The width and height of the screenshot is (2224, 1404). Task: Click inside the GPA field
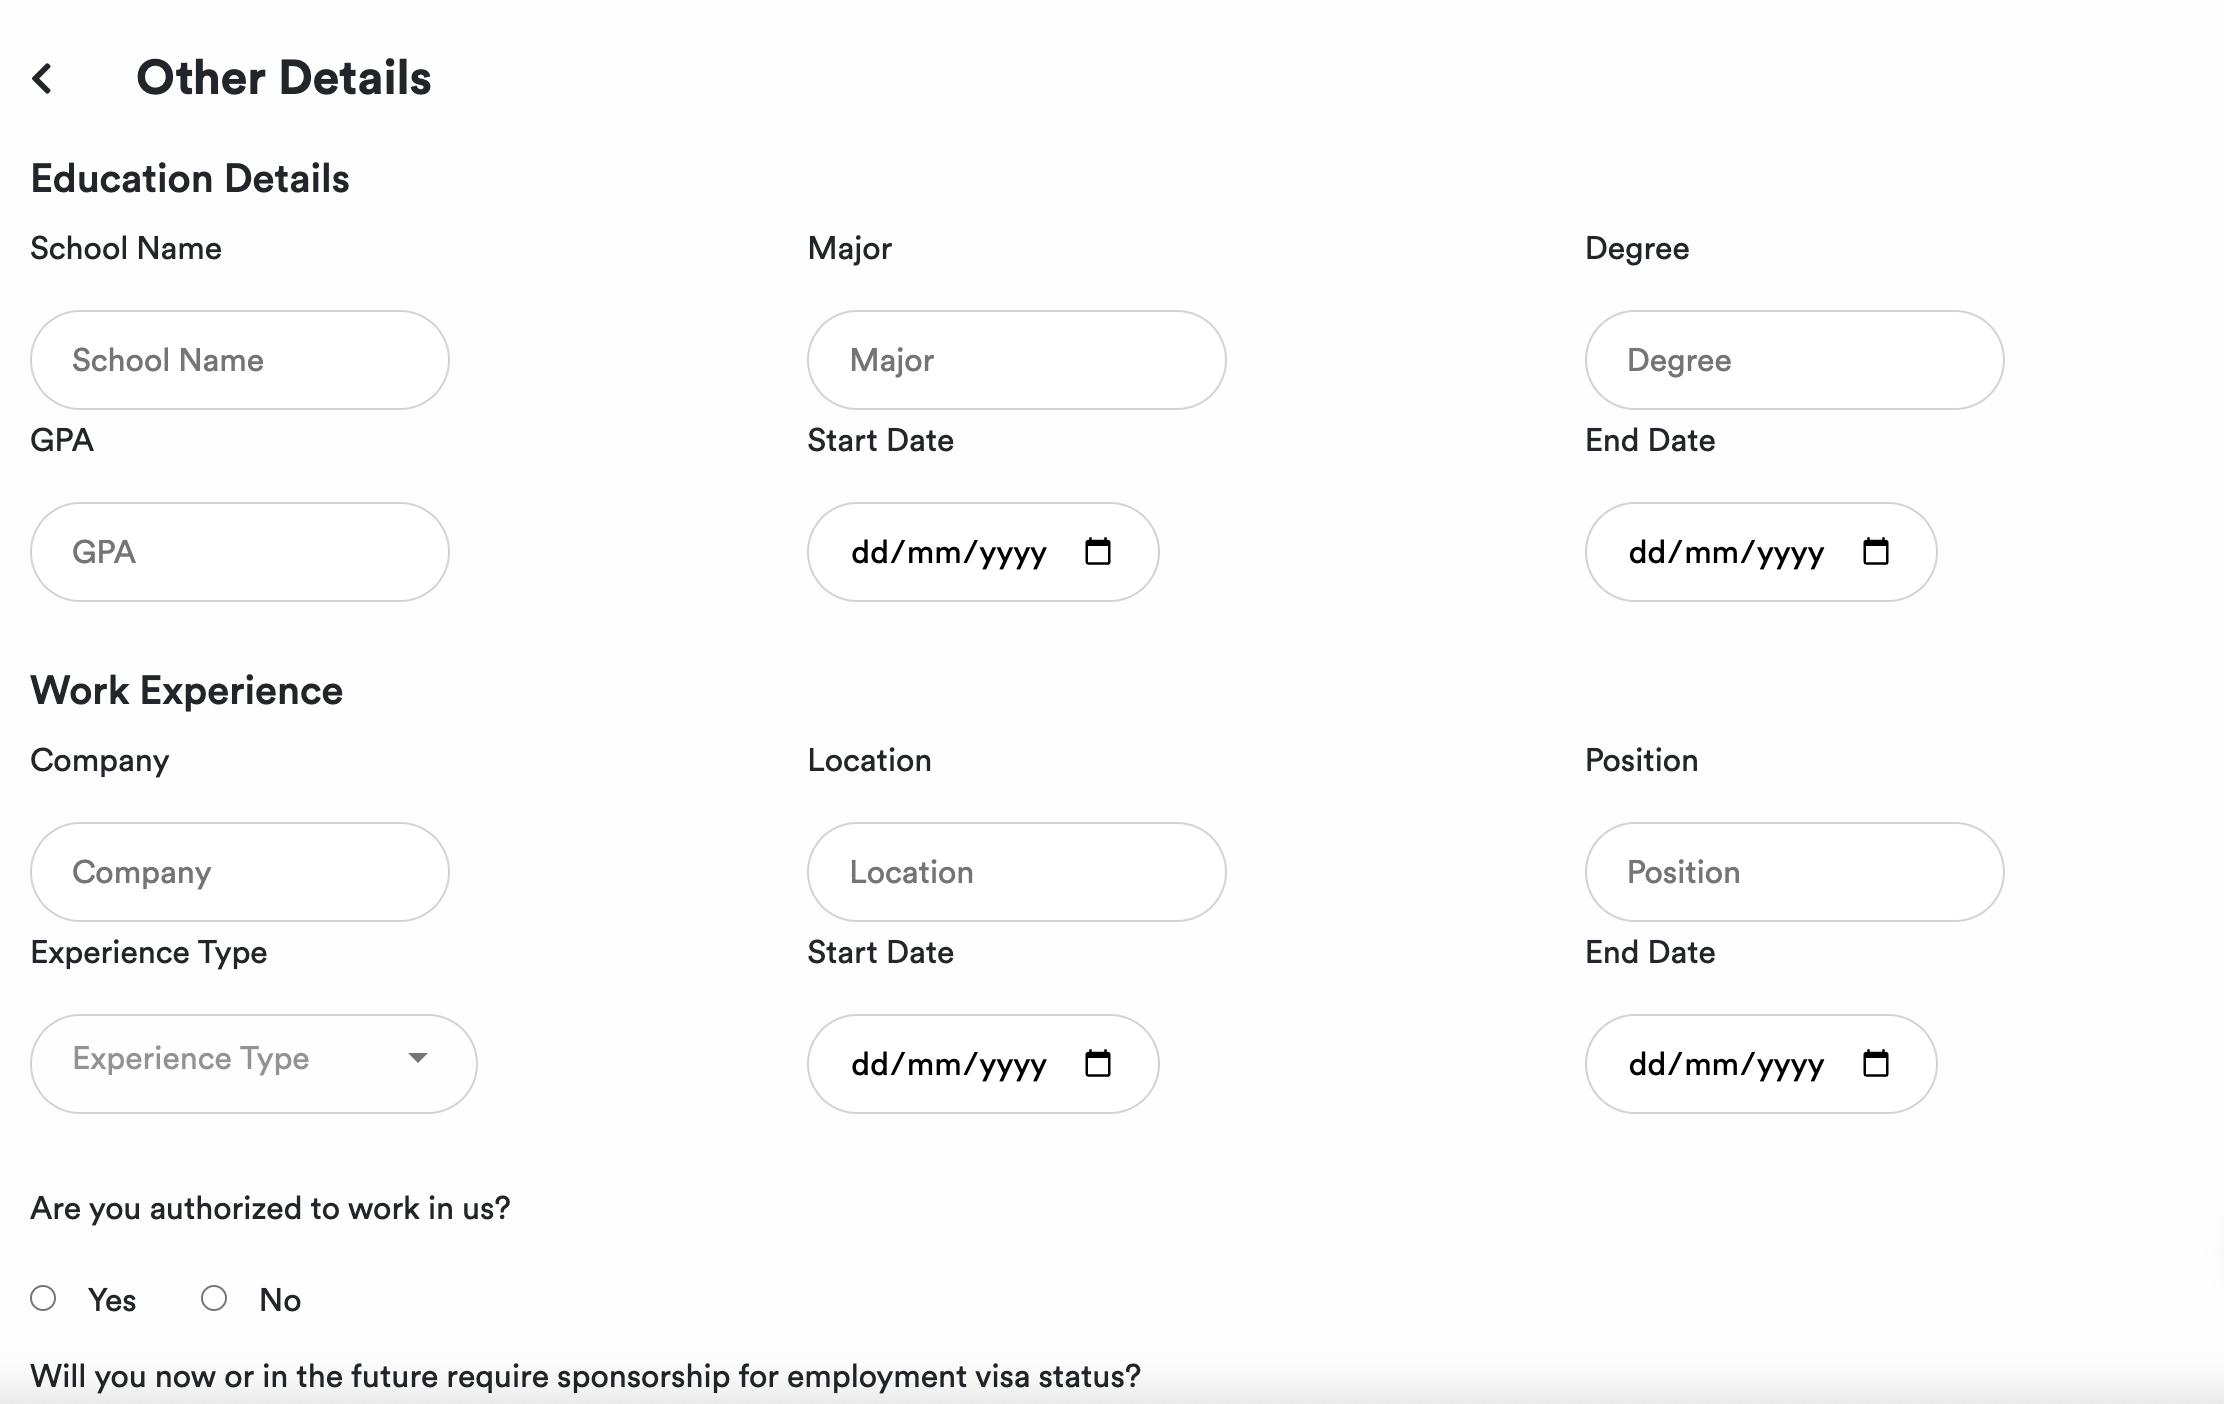(239, 551)
